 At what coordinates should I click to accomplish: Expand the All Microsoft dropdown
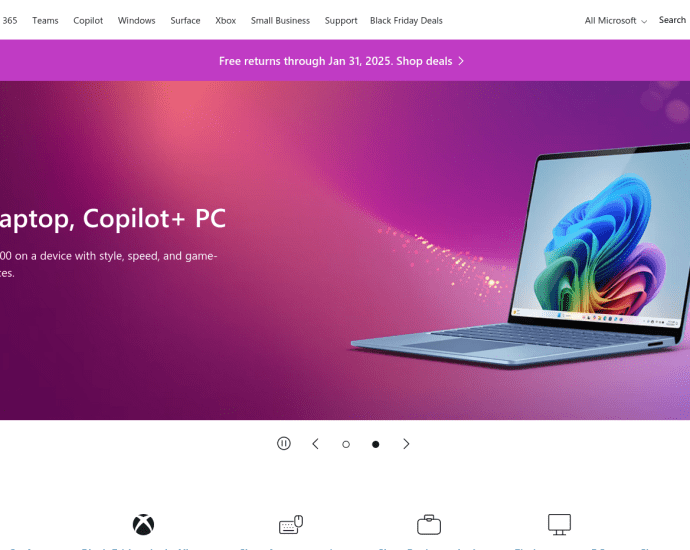click(616, 21)
